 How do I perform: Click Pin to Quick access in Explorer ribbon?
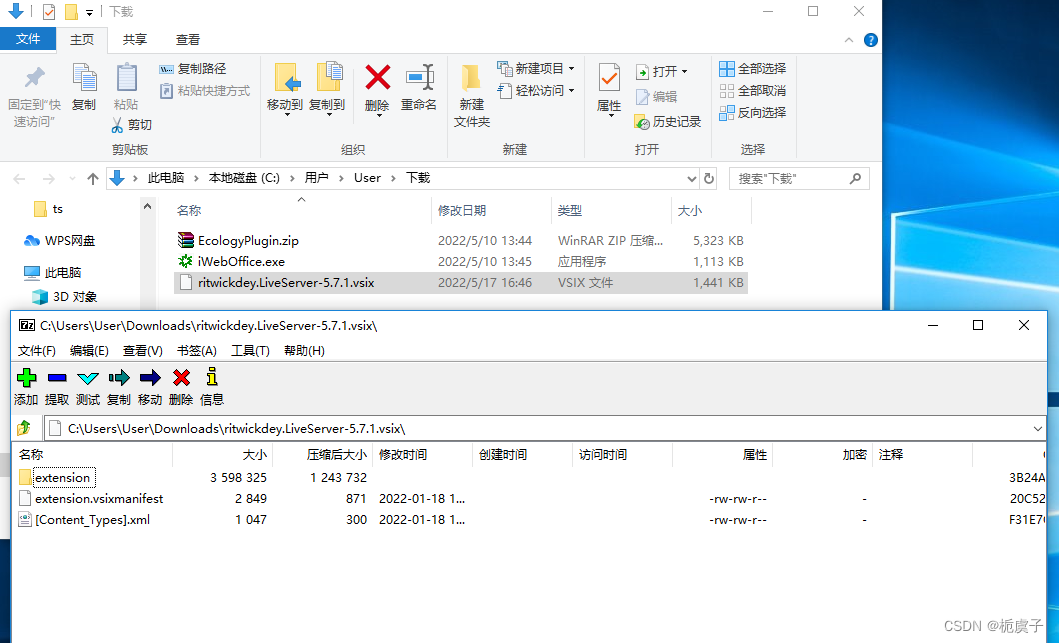(34, 95)
